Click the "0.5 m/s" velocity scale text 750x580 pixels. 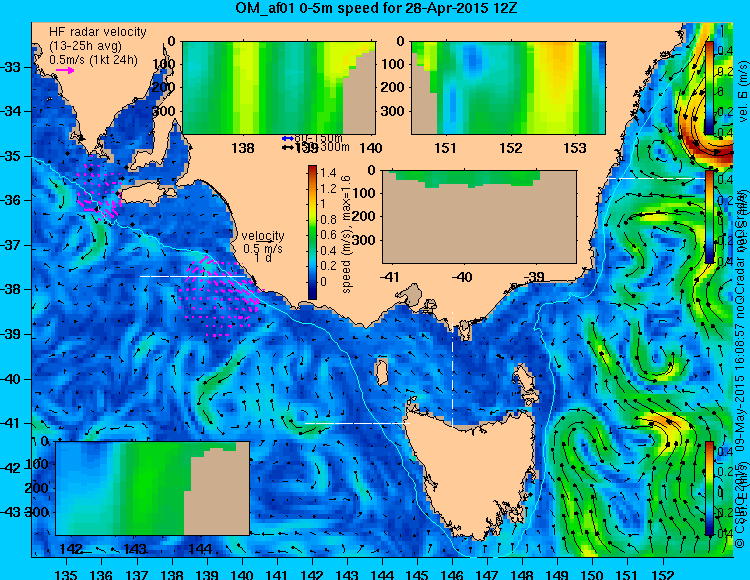[263, 249]
